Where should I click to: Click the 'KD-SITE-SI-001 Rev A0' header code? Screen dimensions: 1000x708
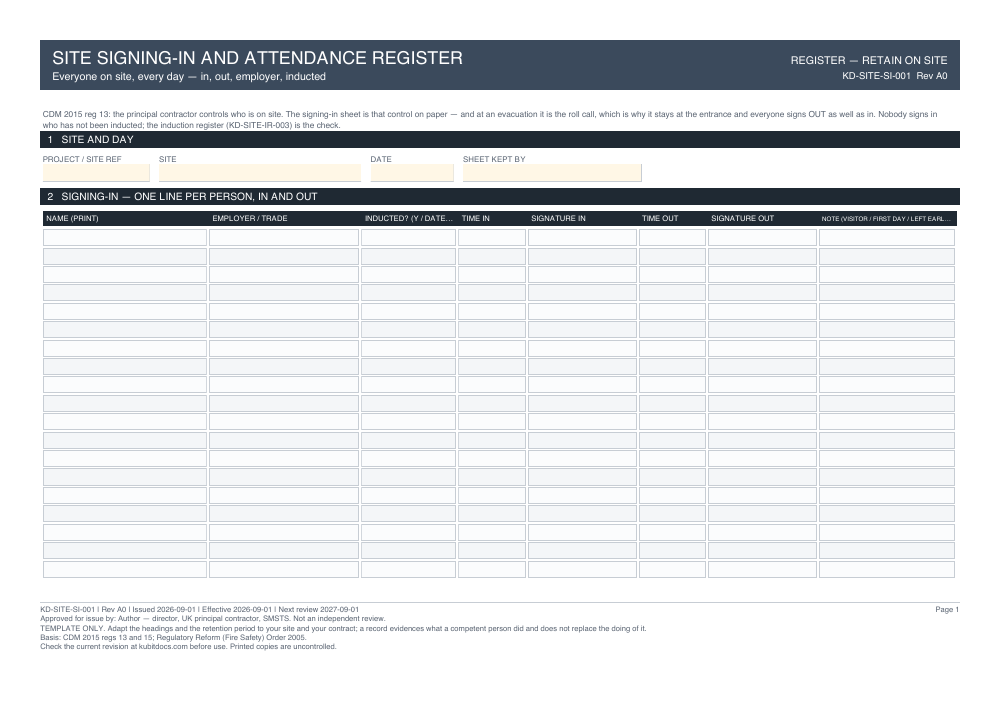coord(895,76)
